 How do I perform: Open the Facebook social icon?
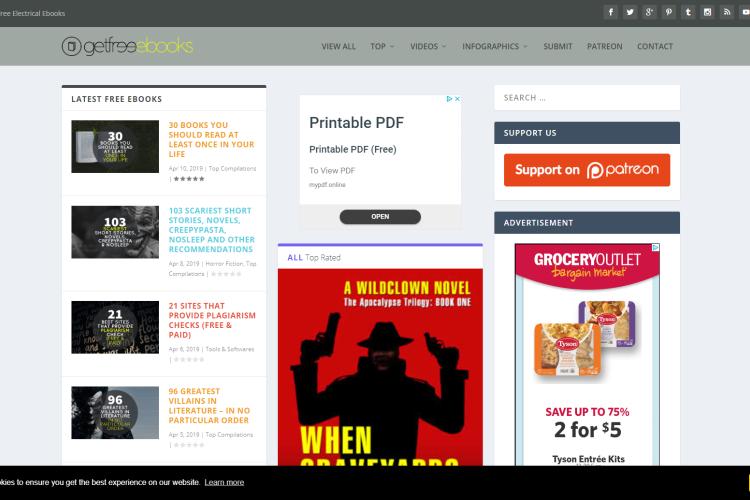coord(611,12)
